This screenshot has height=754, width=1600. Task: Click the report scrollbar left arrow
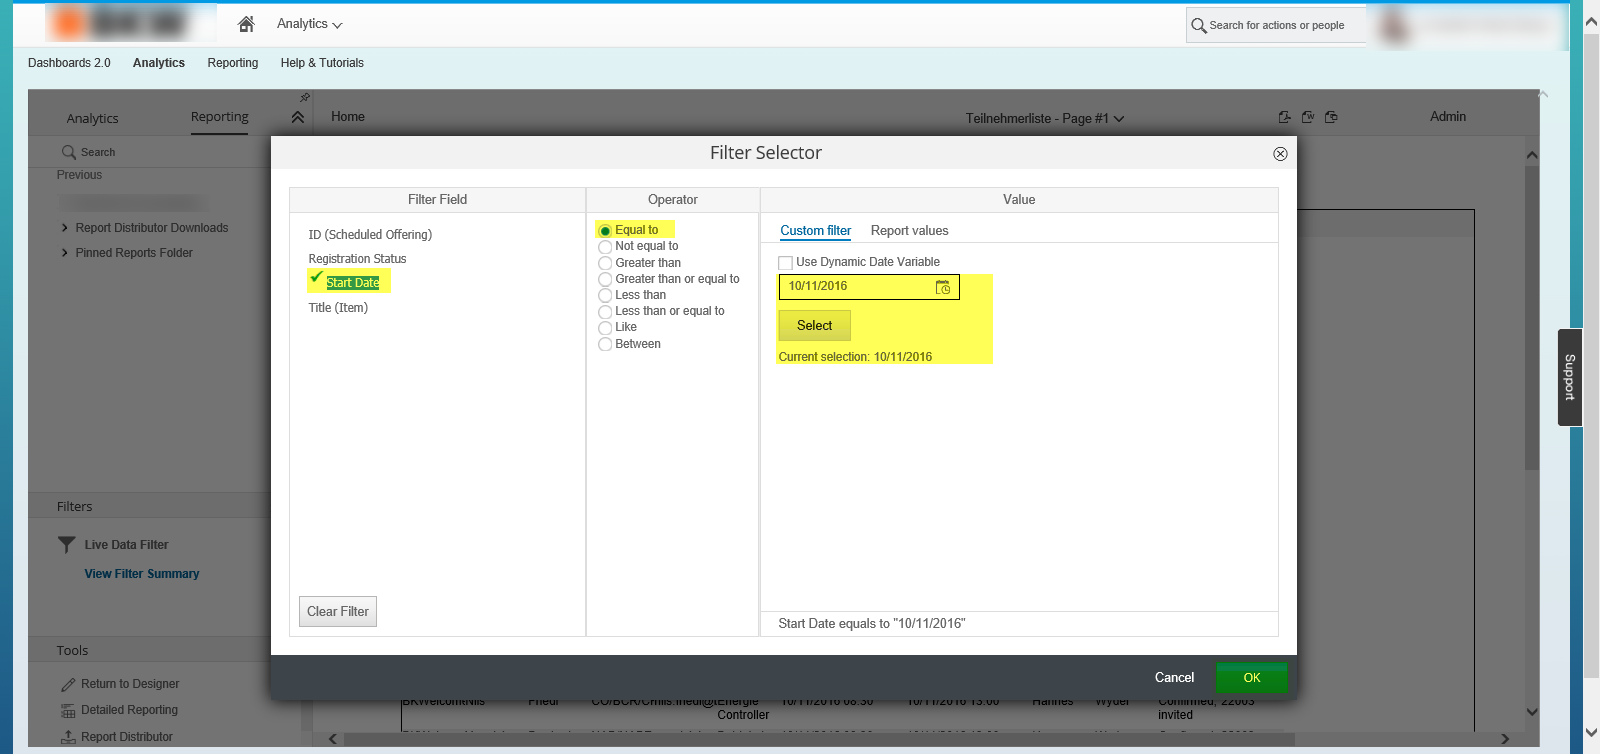tap(333, 739)
